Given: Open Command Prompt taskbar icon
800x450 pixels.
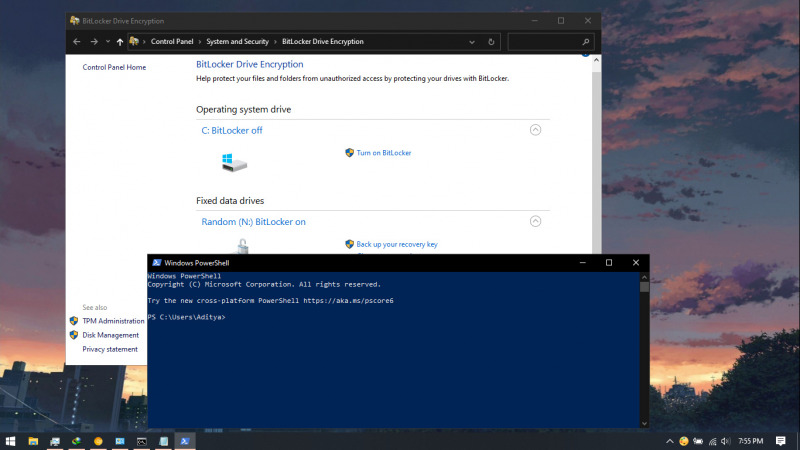Looking at the screenshot, I should [x=142, y=441].
